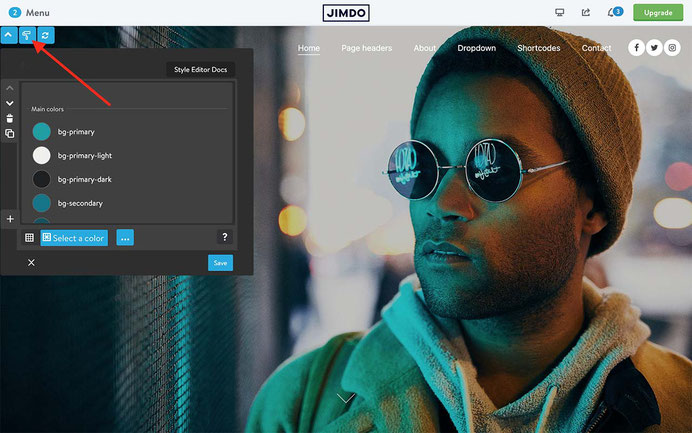Pick the bg-secondary blue swatch

[41, 203]
